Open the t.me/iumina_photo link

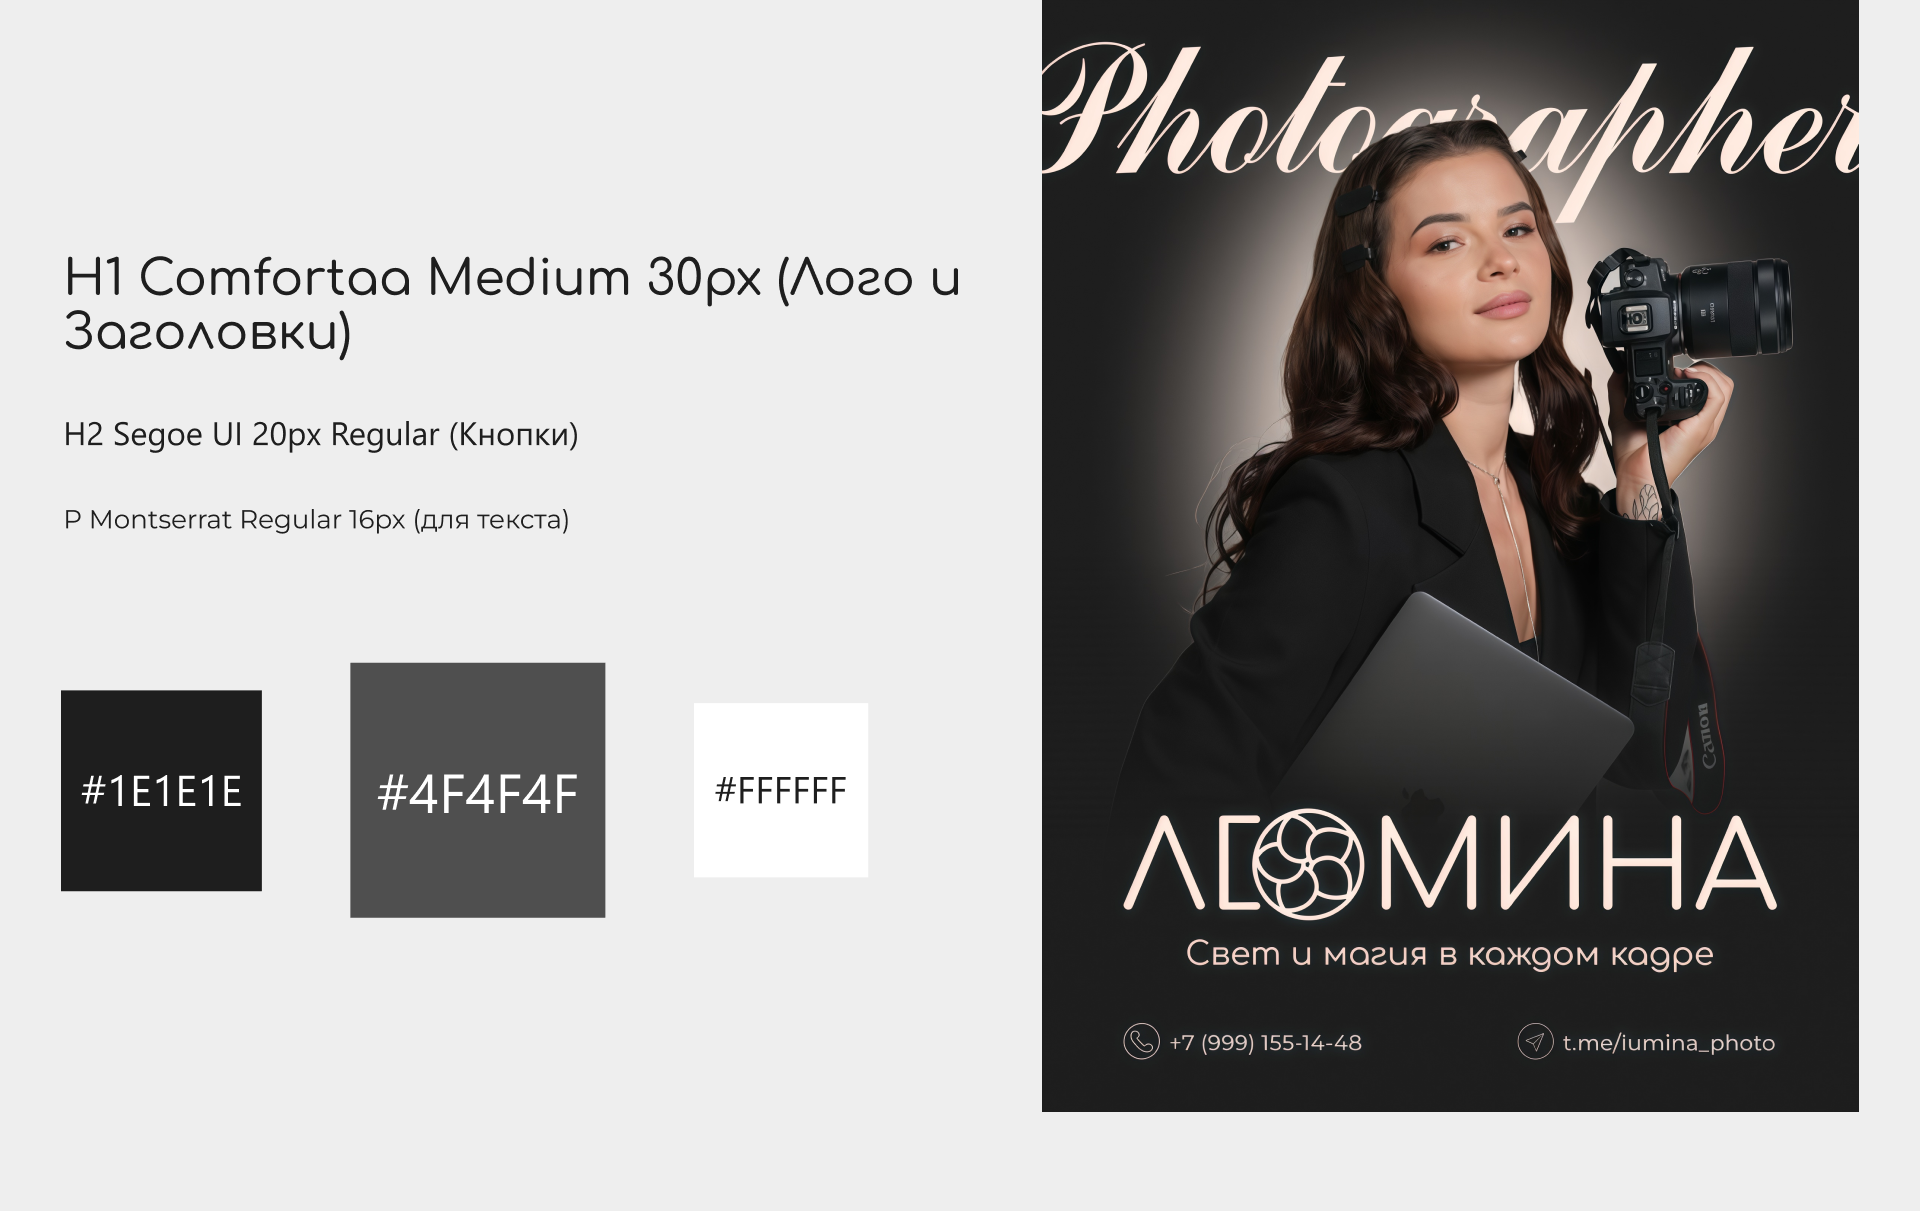[1668, 1043]
